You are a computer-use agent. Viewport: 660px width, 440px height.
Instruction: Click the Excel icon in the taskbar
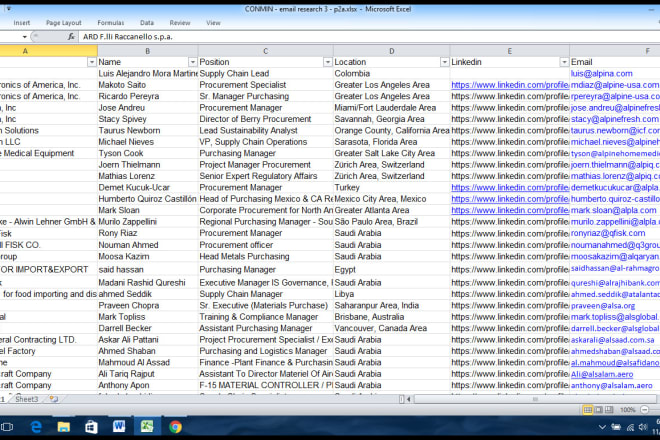coord(147,427)
